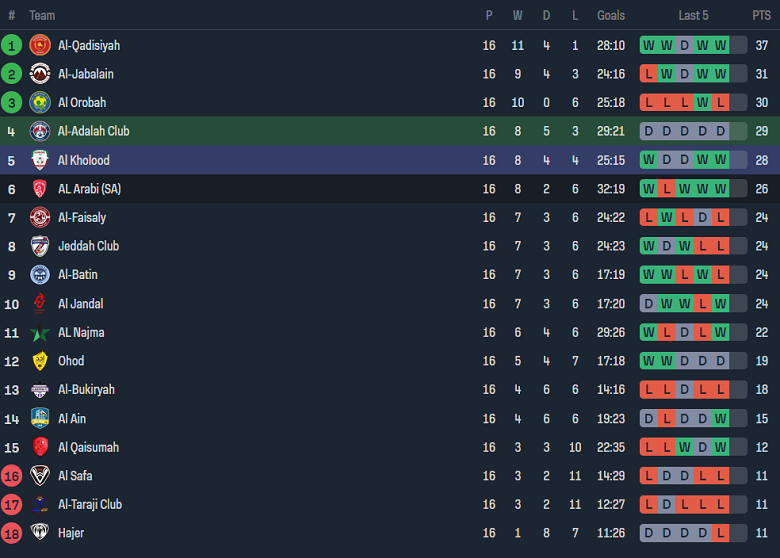
Task: Click the Al-Qadisiyah club crest icon
Action: pos(40,45)
